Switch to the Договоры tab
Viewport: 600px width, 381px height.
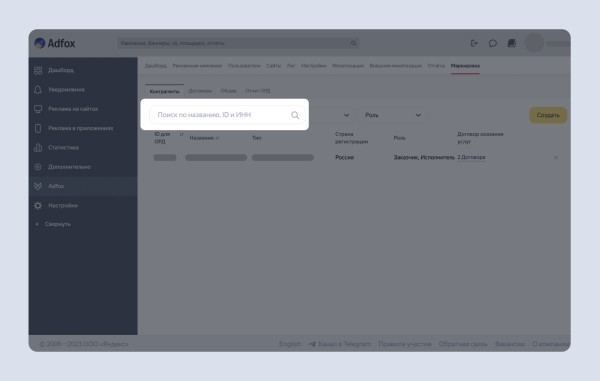click(200, 91)
